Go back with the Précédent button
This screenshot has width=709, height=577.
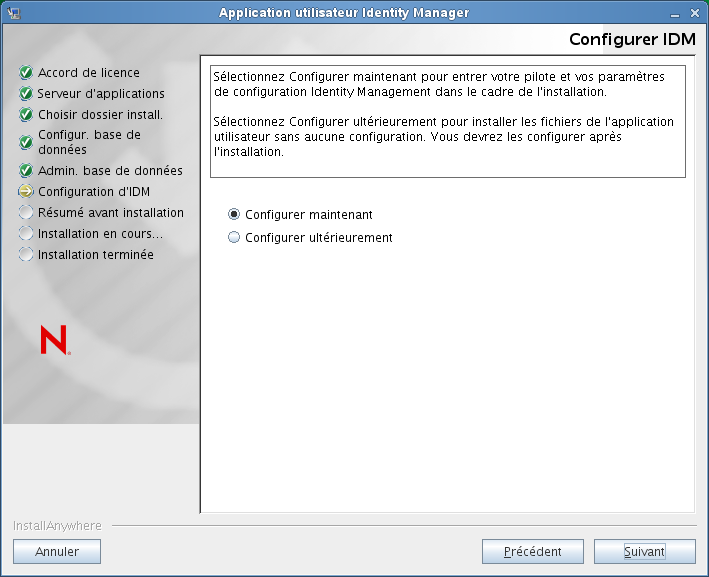[533, 551]
